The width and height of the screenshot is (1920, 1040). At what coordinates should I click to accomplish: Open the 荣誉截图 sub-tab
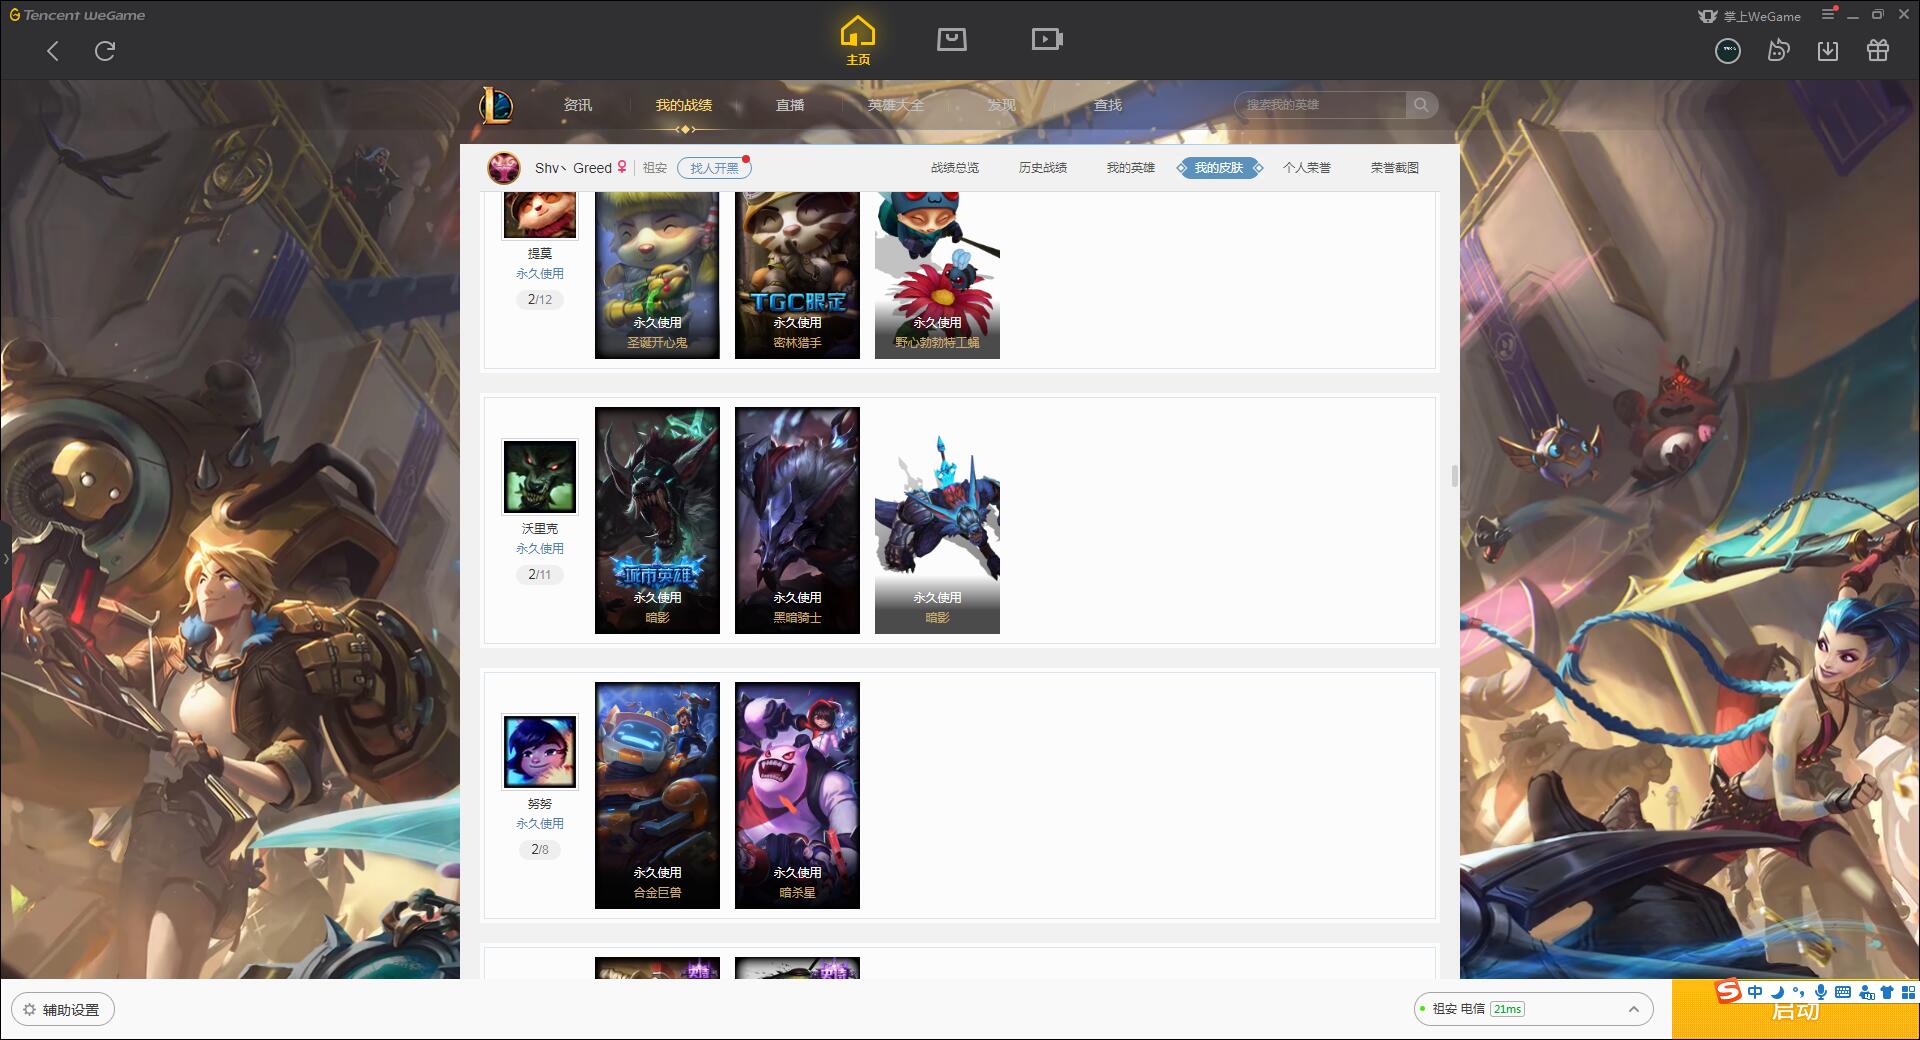[1395, 168]
